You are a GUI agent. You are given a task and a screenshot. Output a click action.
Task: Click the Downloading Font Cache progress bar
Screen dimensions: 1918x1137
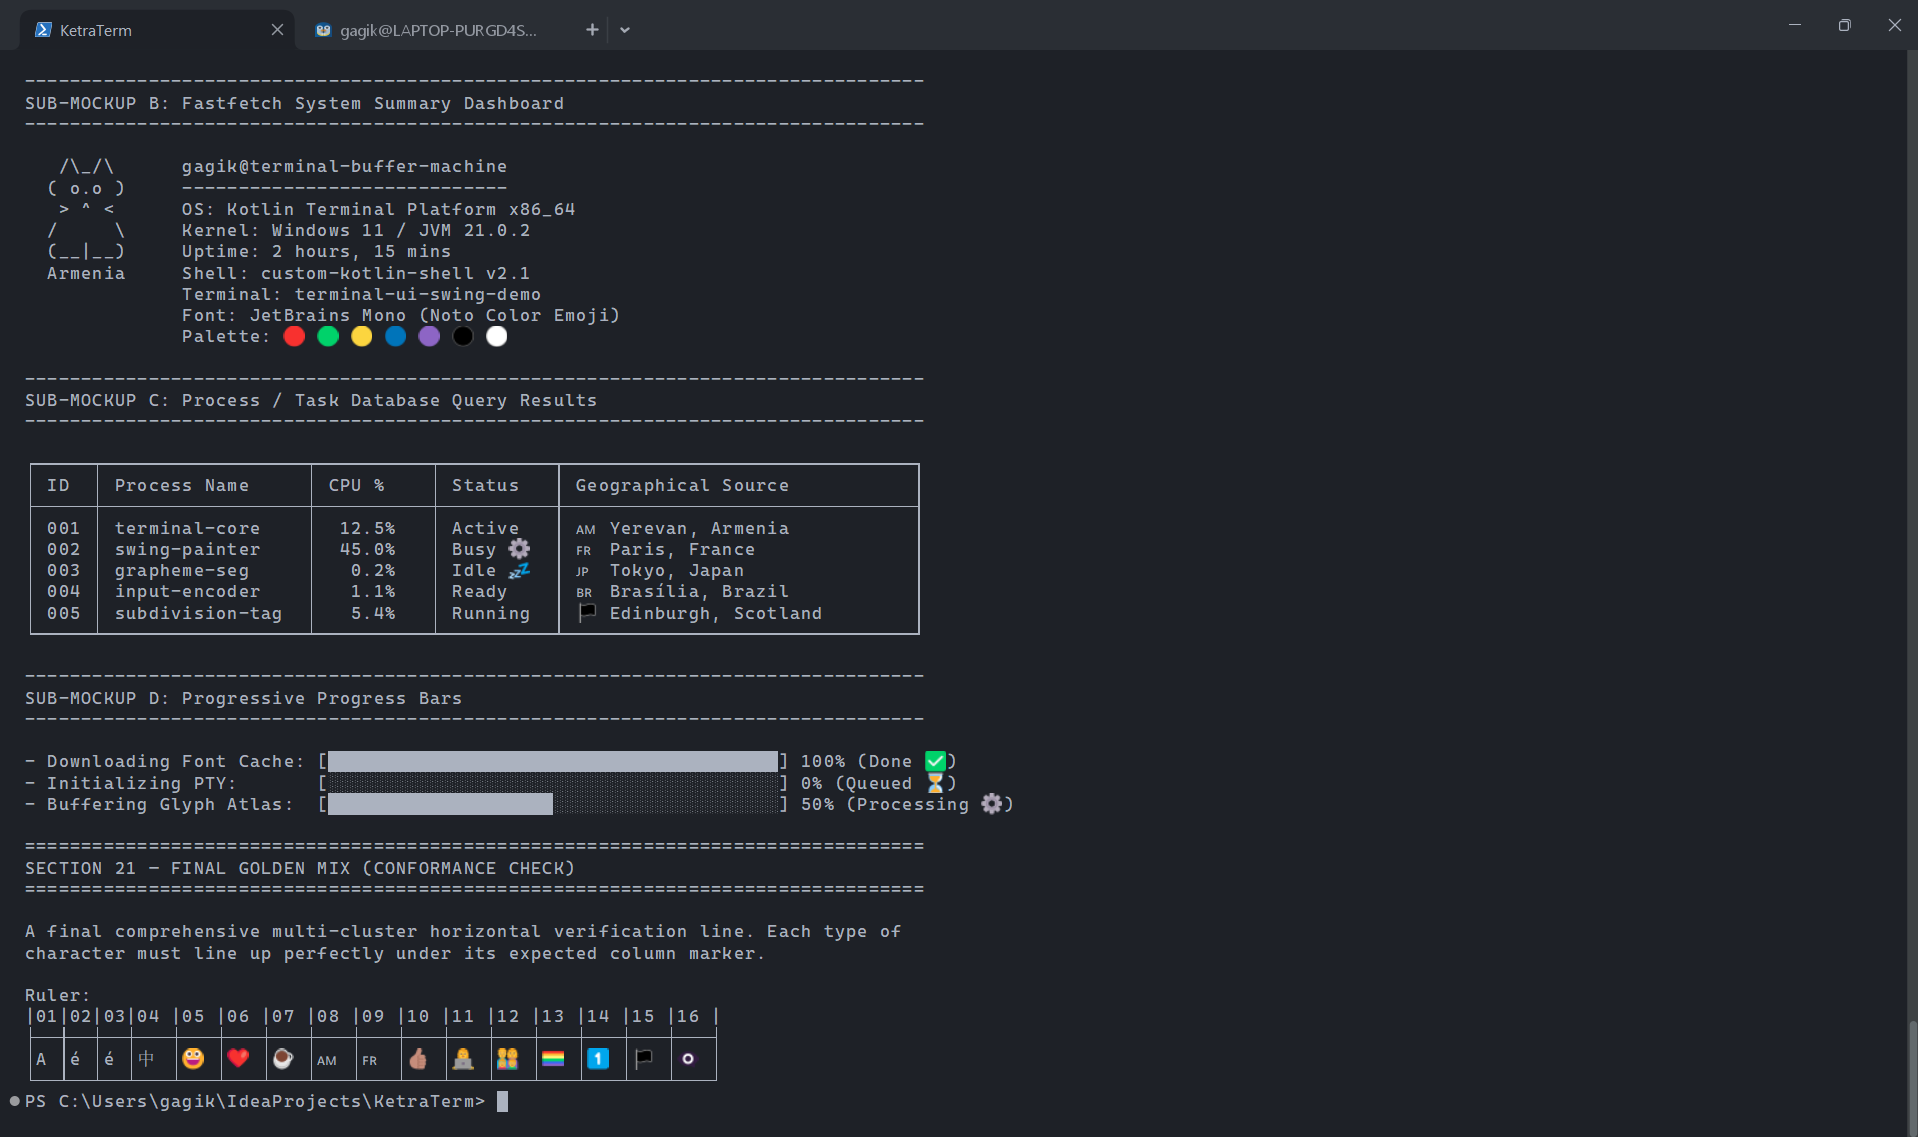coord(553,762)
